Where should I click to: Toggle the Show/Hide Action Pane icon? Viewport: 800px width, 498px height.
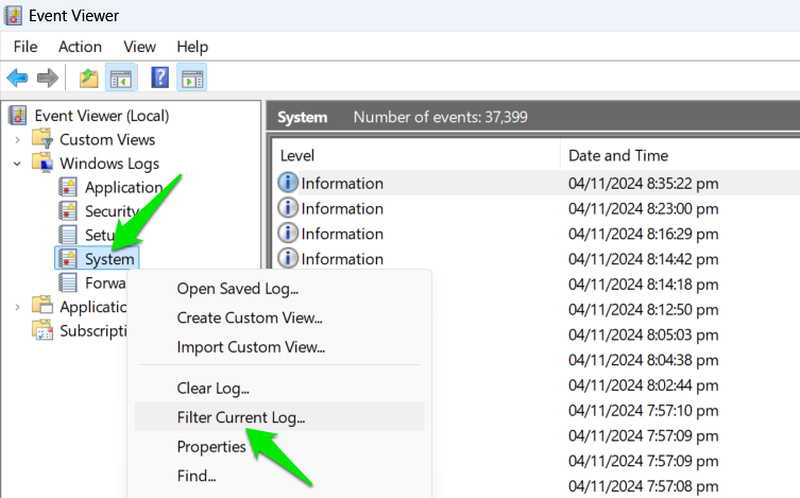(192, 78)
